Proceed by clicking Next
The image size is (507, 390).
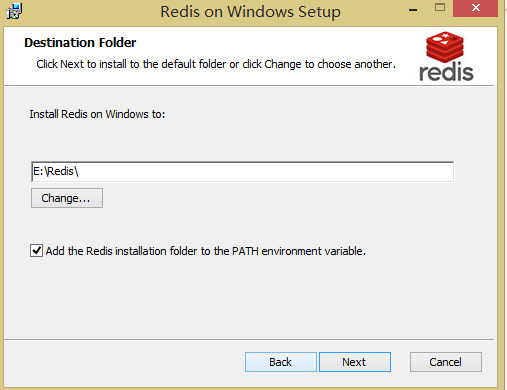(x=355, y=362)
